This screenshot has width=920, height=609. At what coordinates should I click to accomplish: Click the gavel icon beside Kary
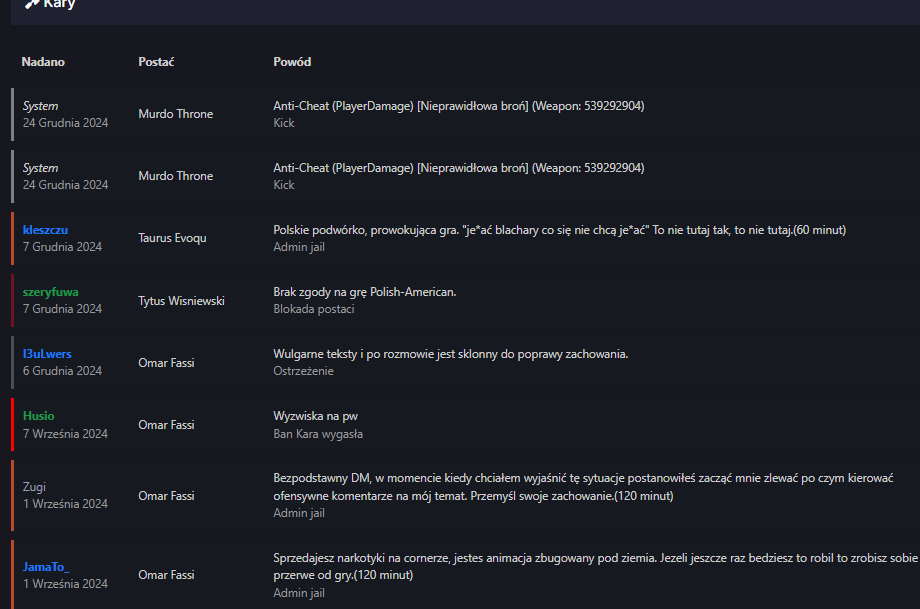(x=32, y=4)
